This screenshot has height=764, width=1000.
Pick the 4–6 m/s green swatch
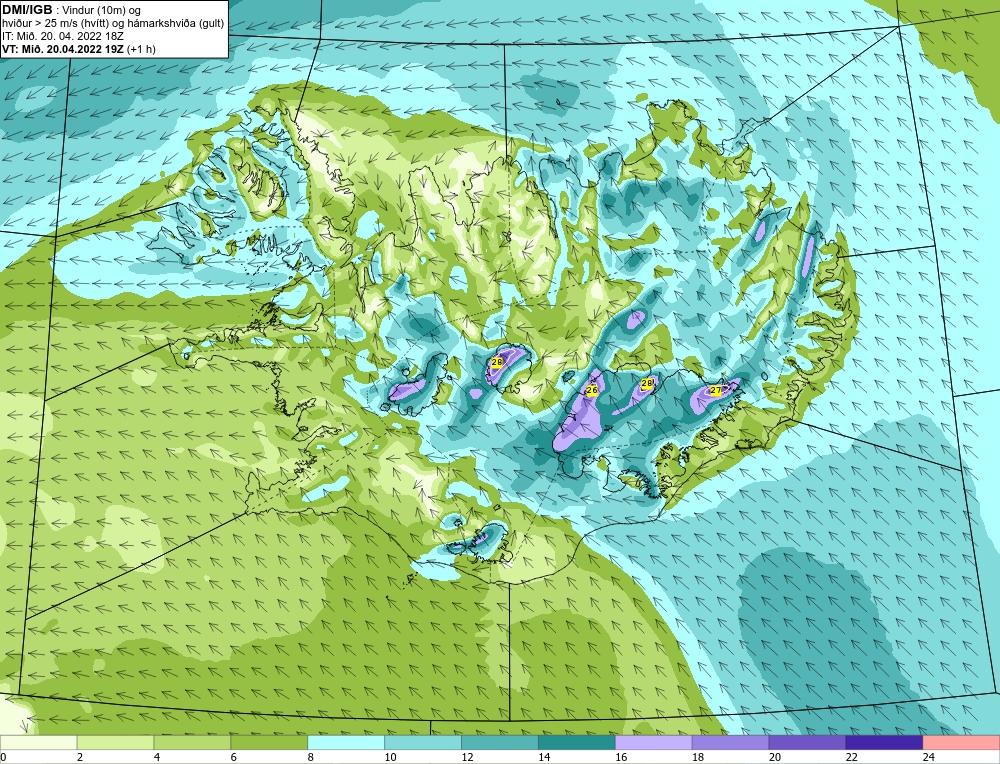click(192, 743)
